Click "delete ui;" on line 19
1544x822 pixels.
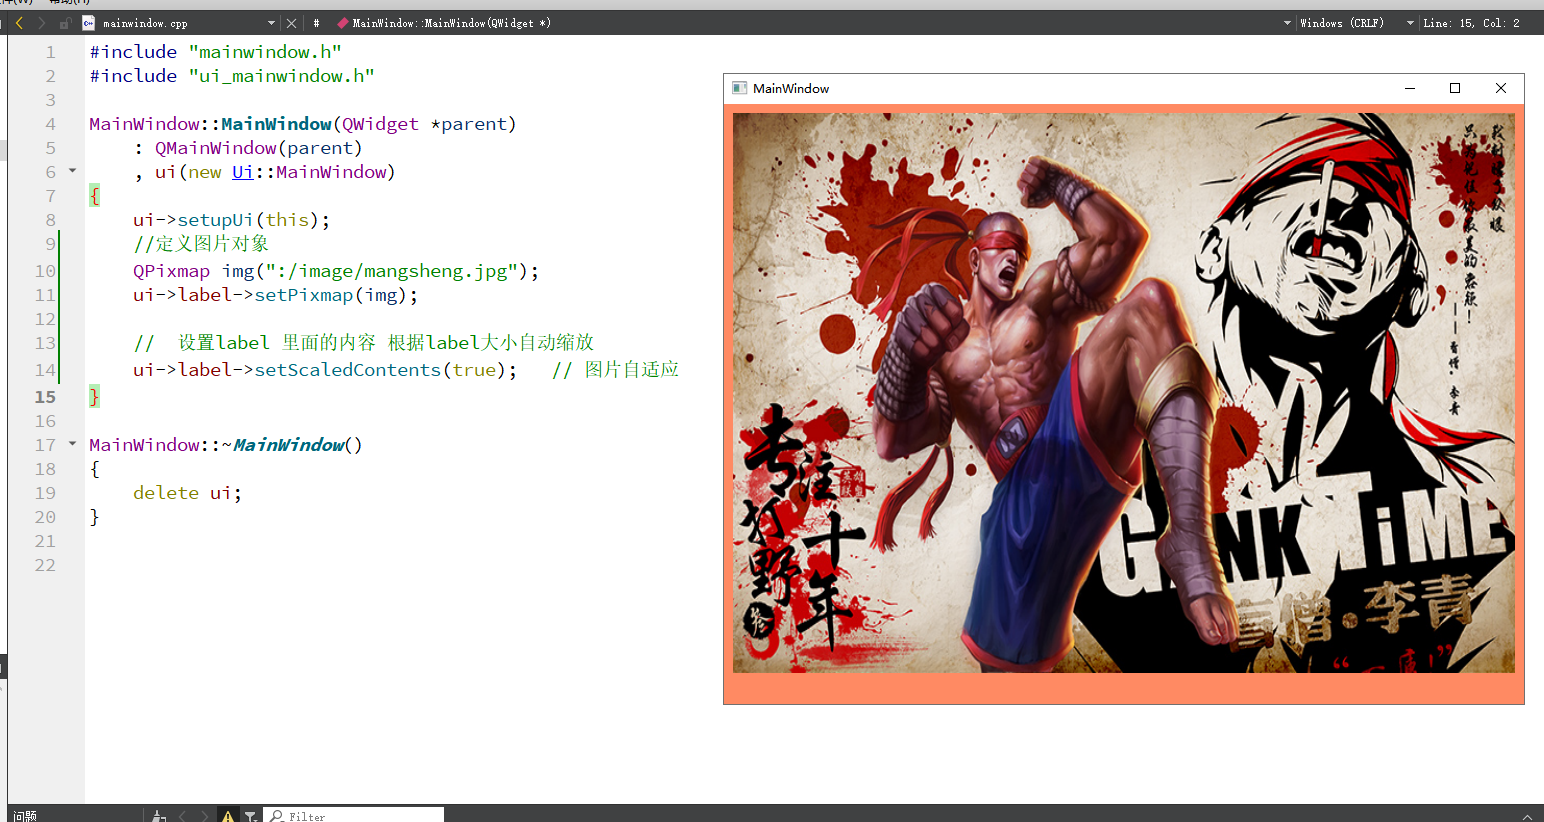tap(187, 493)
